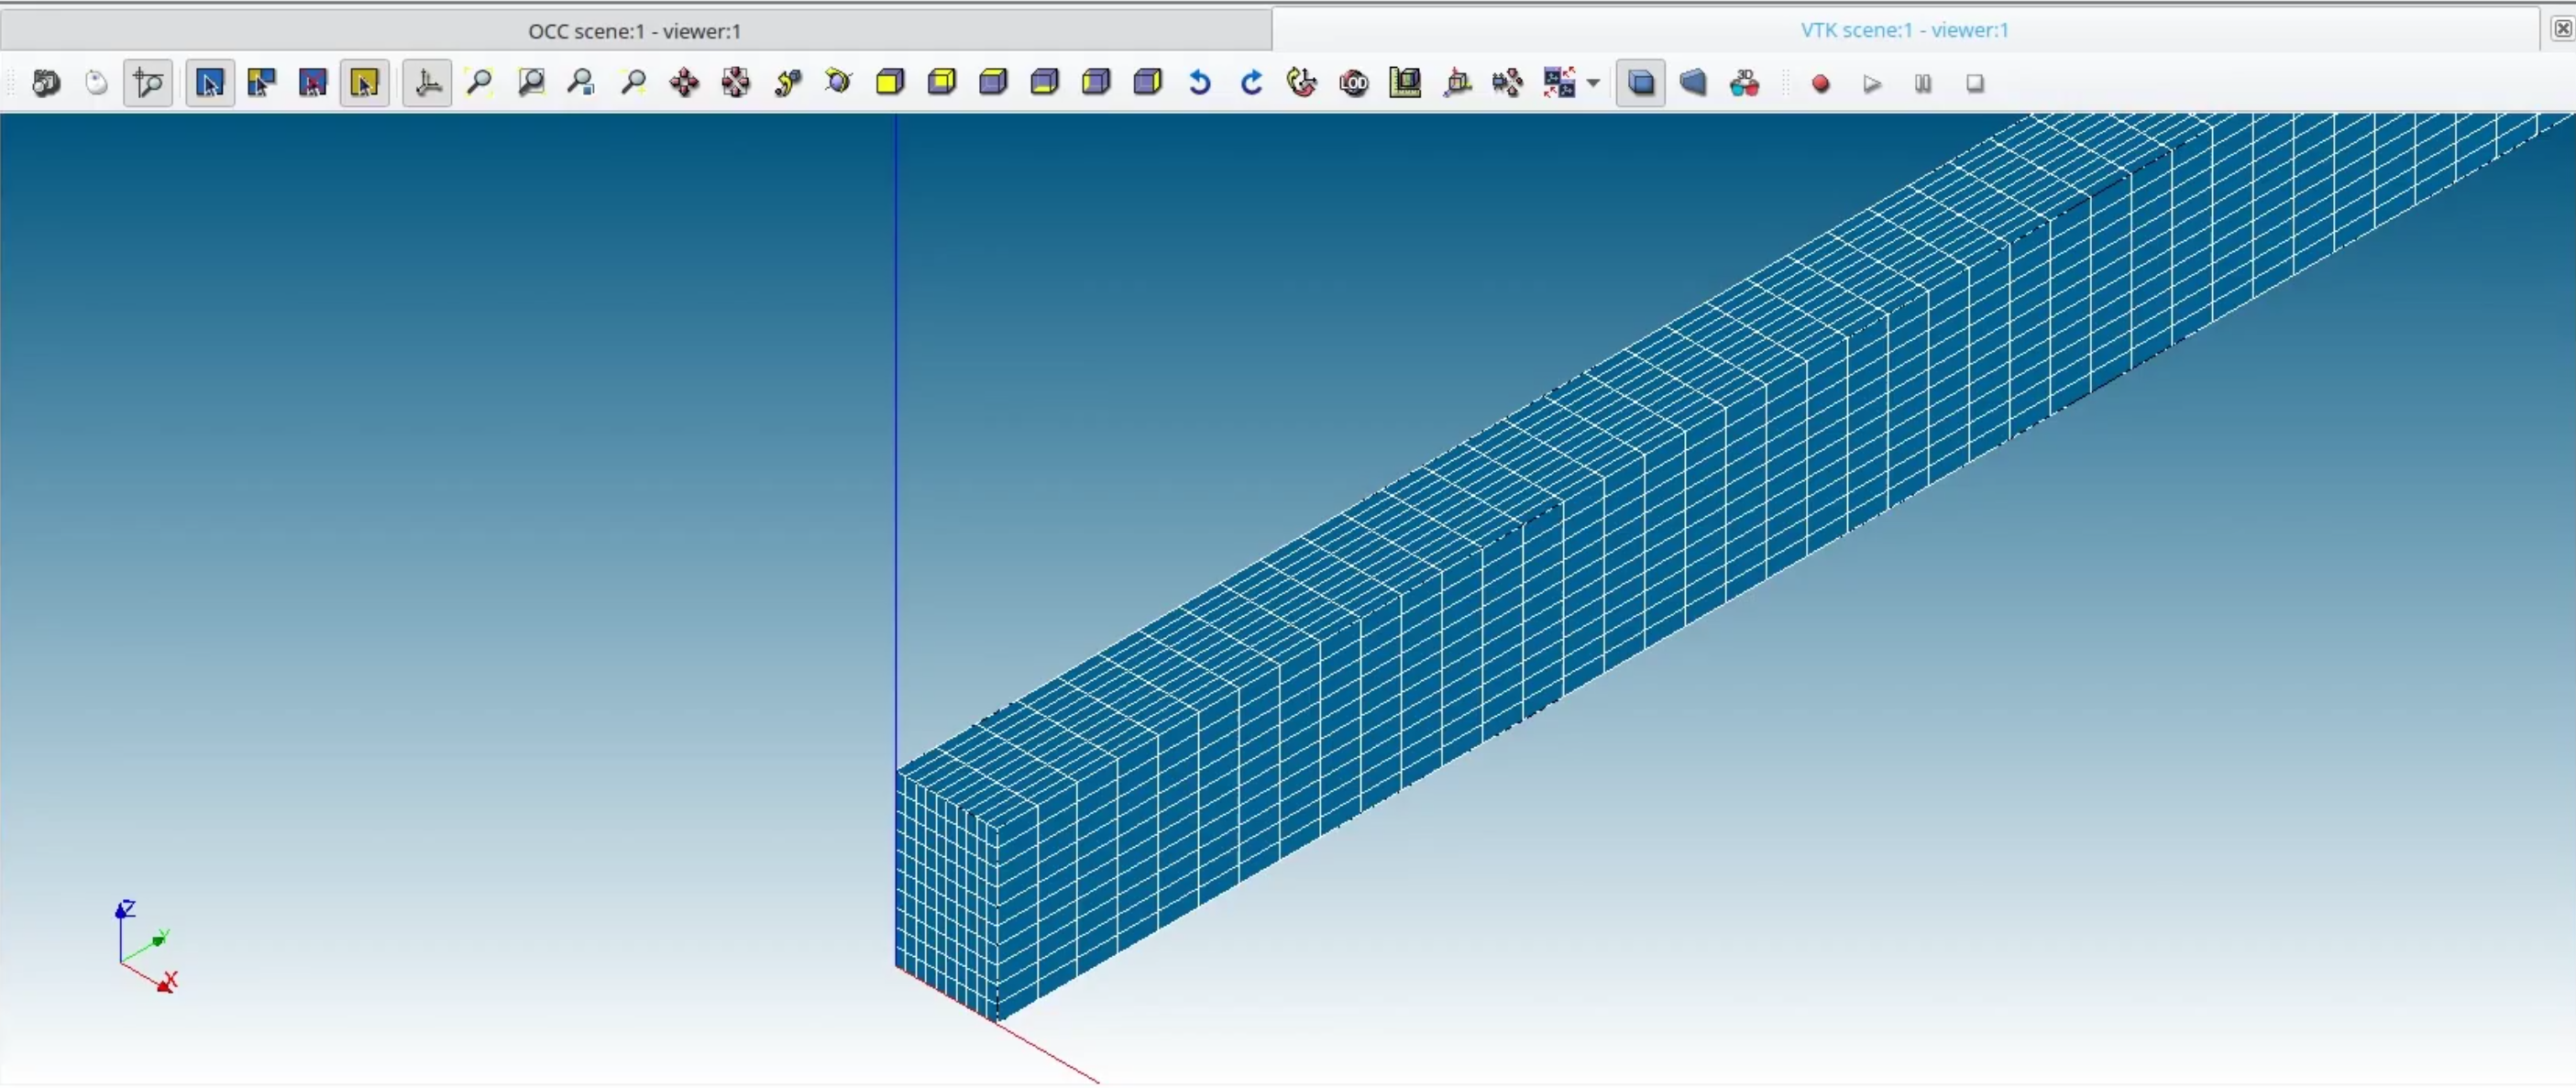Click the LOD level-of-detail icon
Image resolution: width=2576 pixels, height=1088 pixels.
coord(1354,83)
